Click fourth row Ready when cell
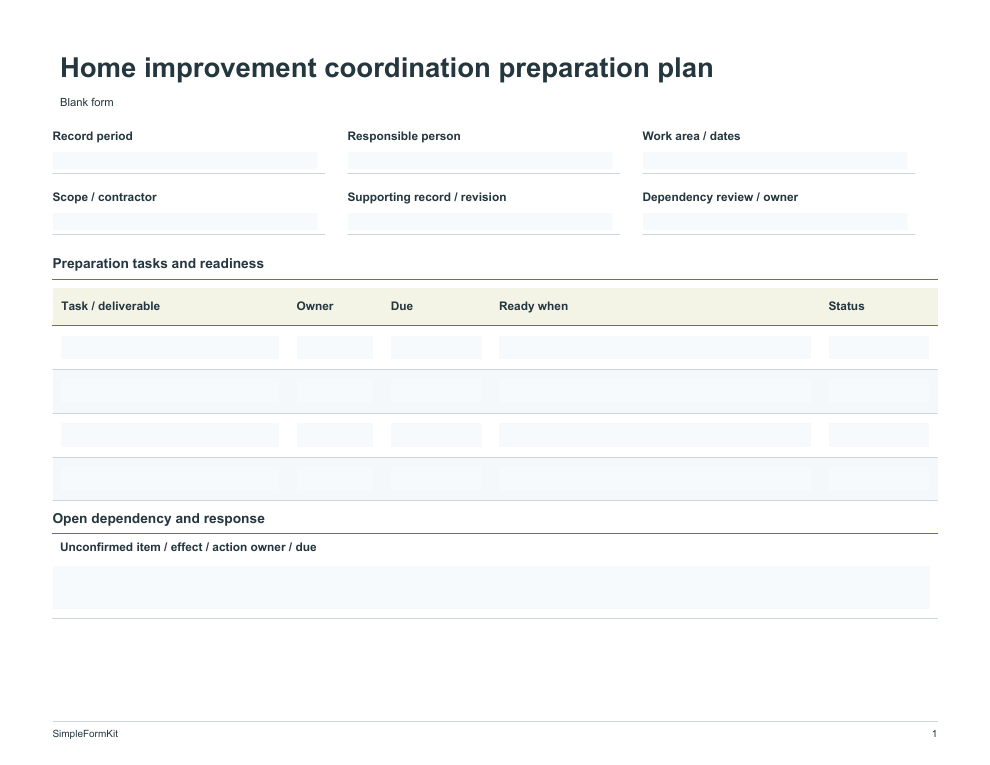990x765 pixels. click(655, 479)
